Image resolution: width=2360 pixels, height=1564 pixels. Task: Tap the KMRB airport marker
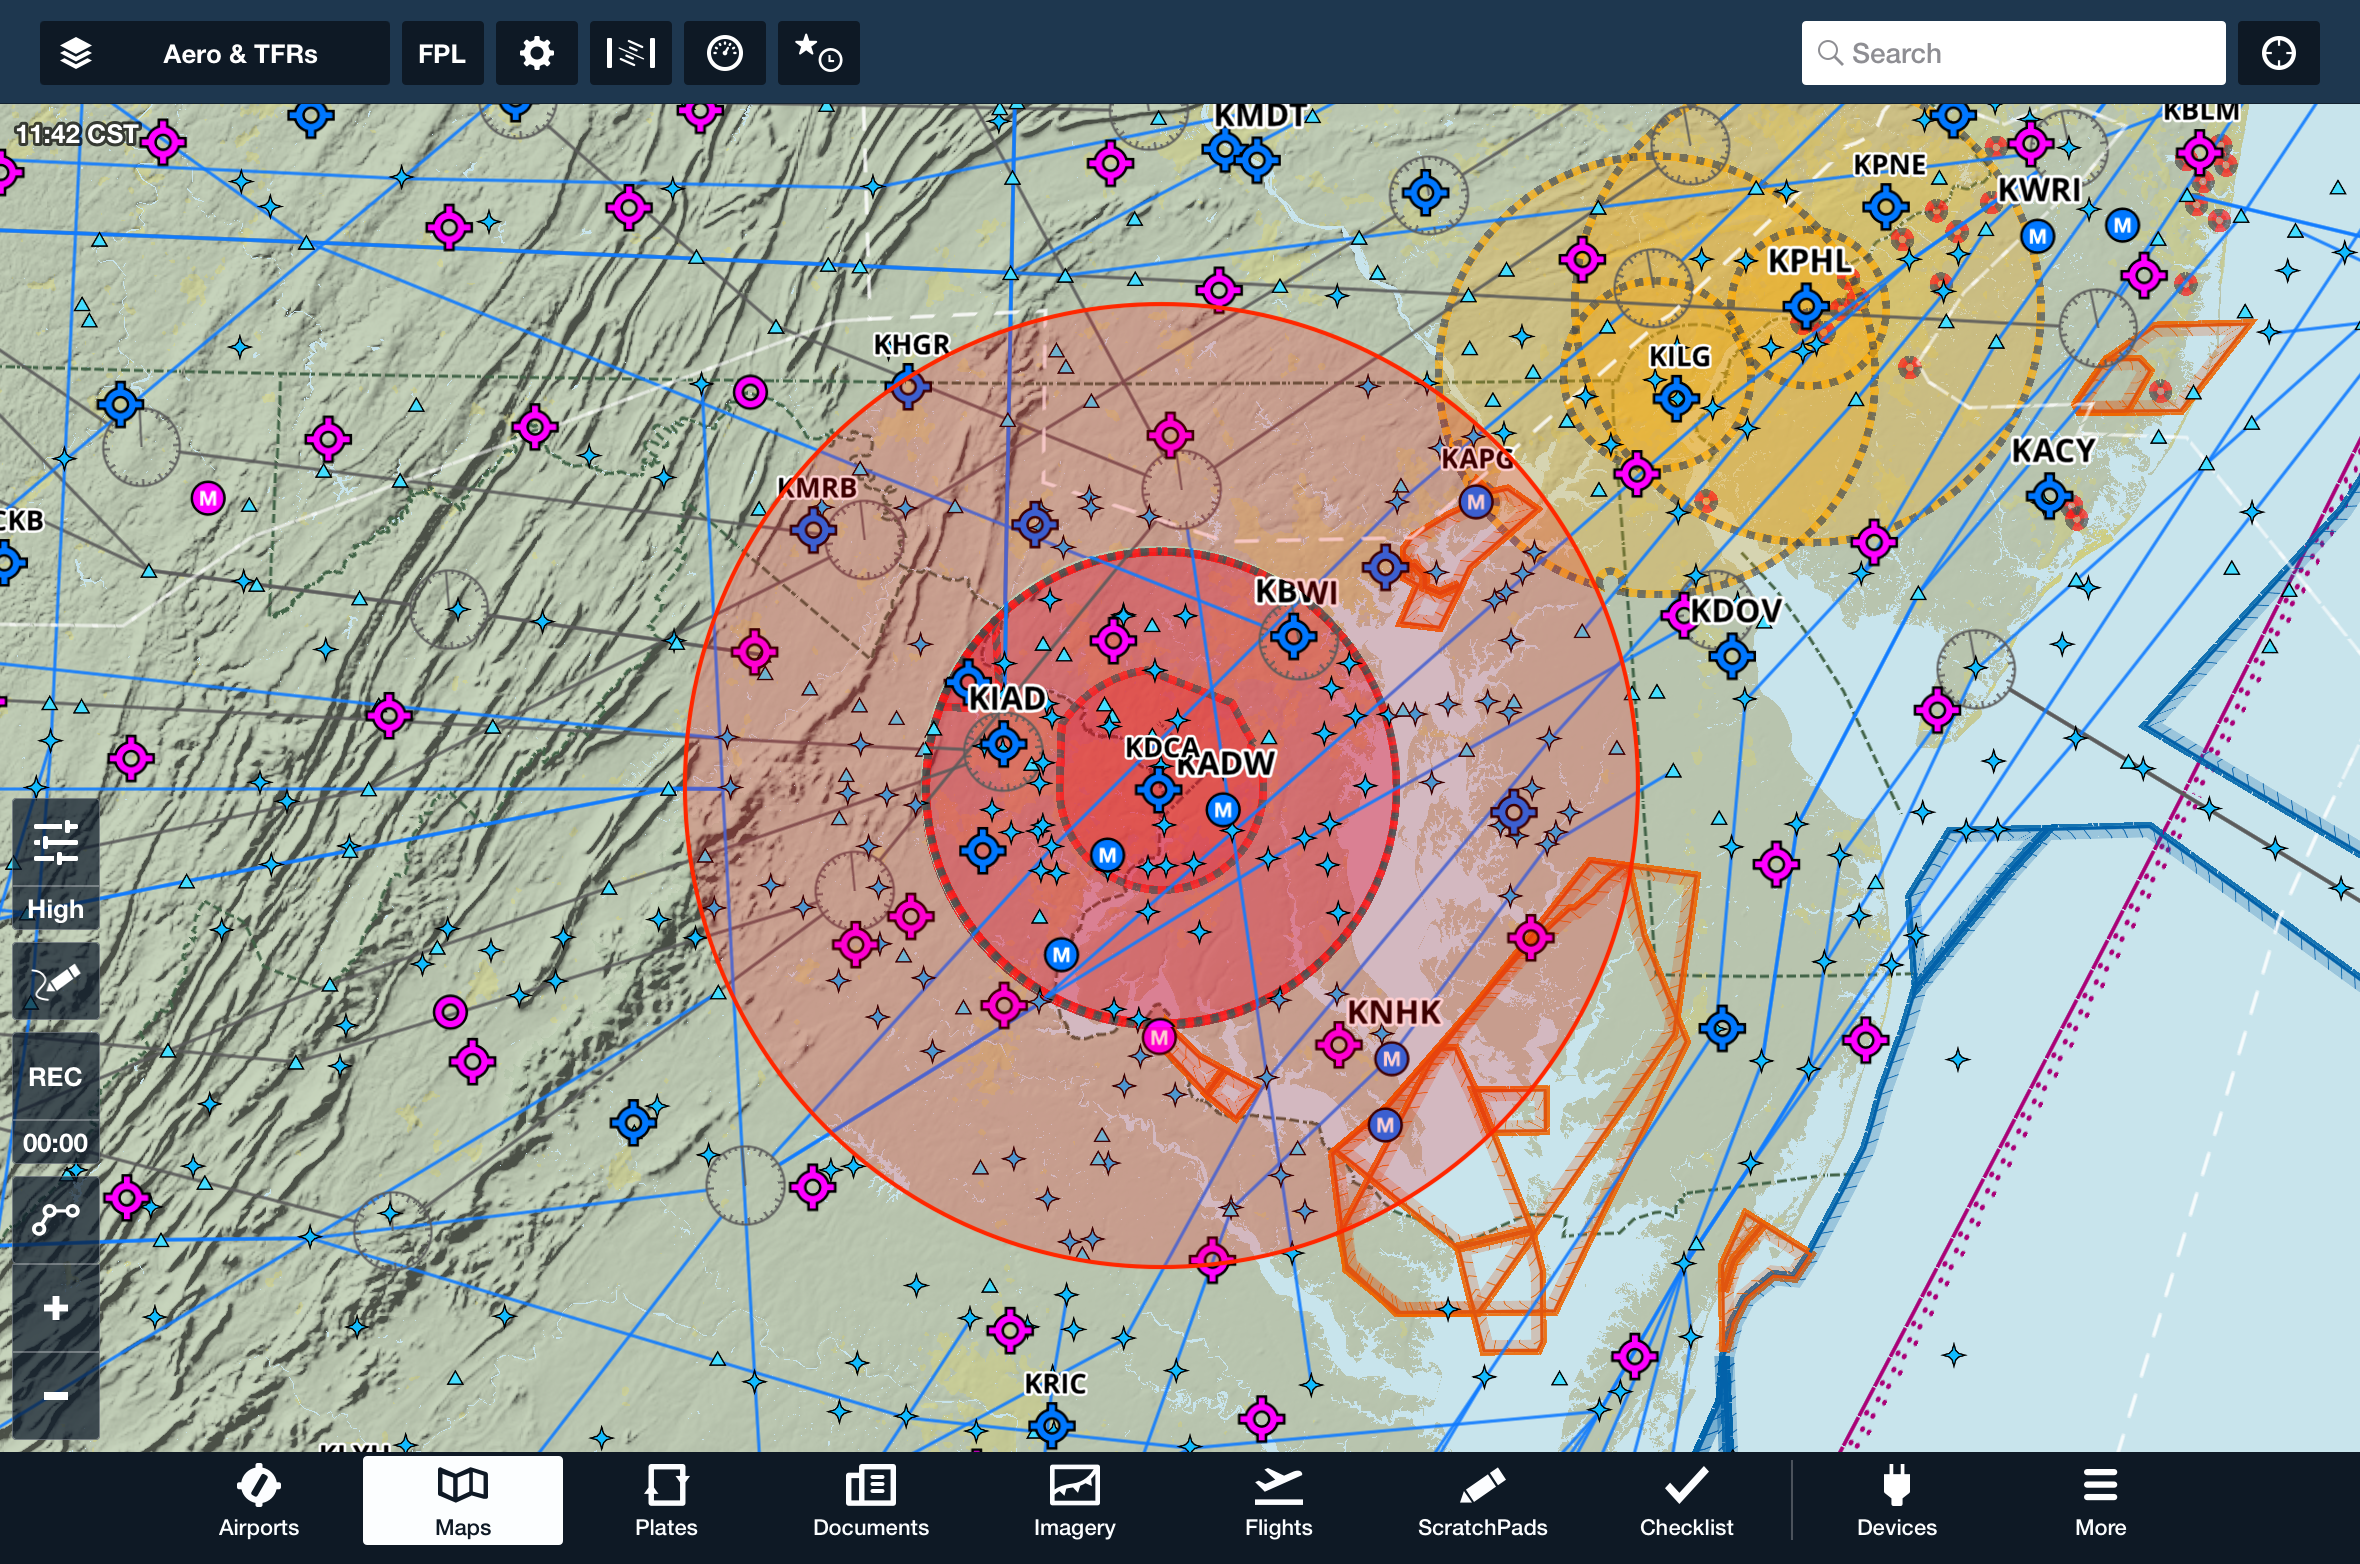tap(814, 529)
